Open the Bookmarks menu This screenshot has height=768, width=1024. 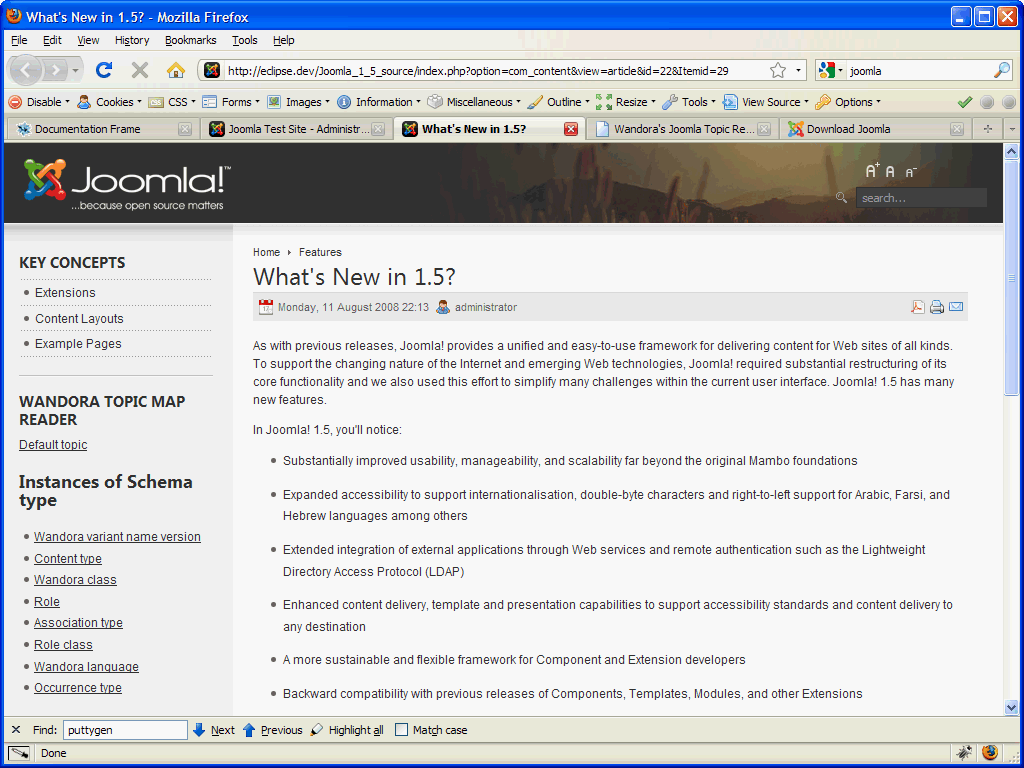tap(189, 40)
